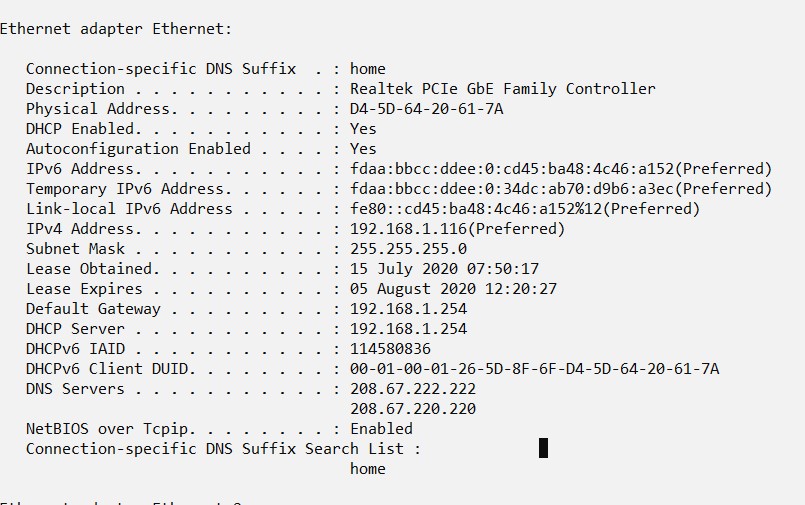Click the second DNS server 208.67.220.220
Screen dimensions: 805x505
click(x=412, y=409)
